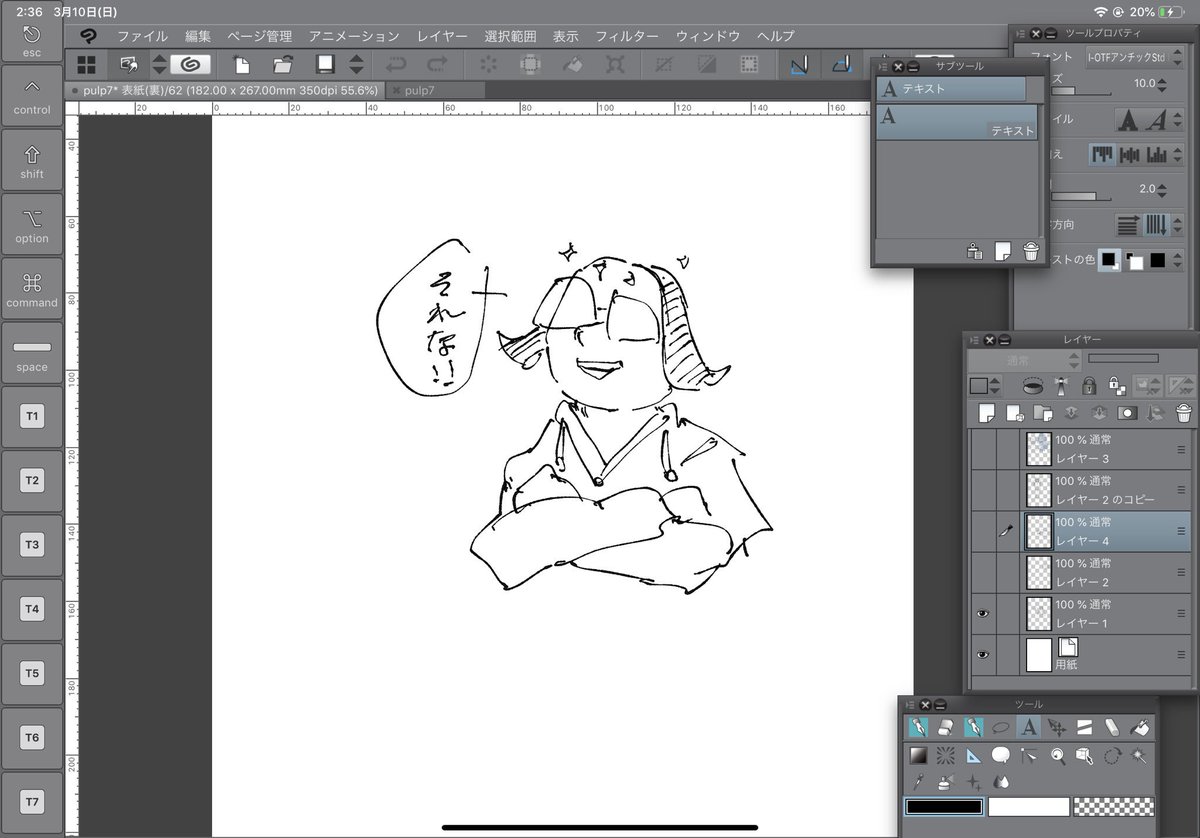Select the white sub color swatch
The width and height of the screenshot is (1200, 838).
1029,806
